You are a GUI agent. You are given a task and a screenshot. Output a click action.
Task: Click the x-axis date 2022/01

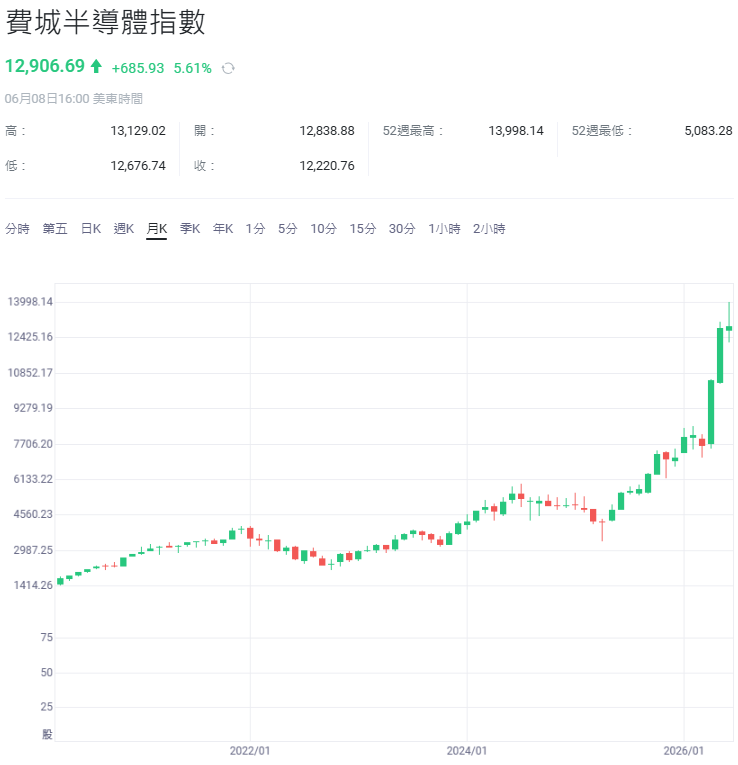click(250, 751)
